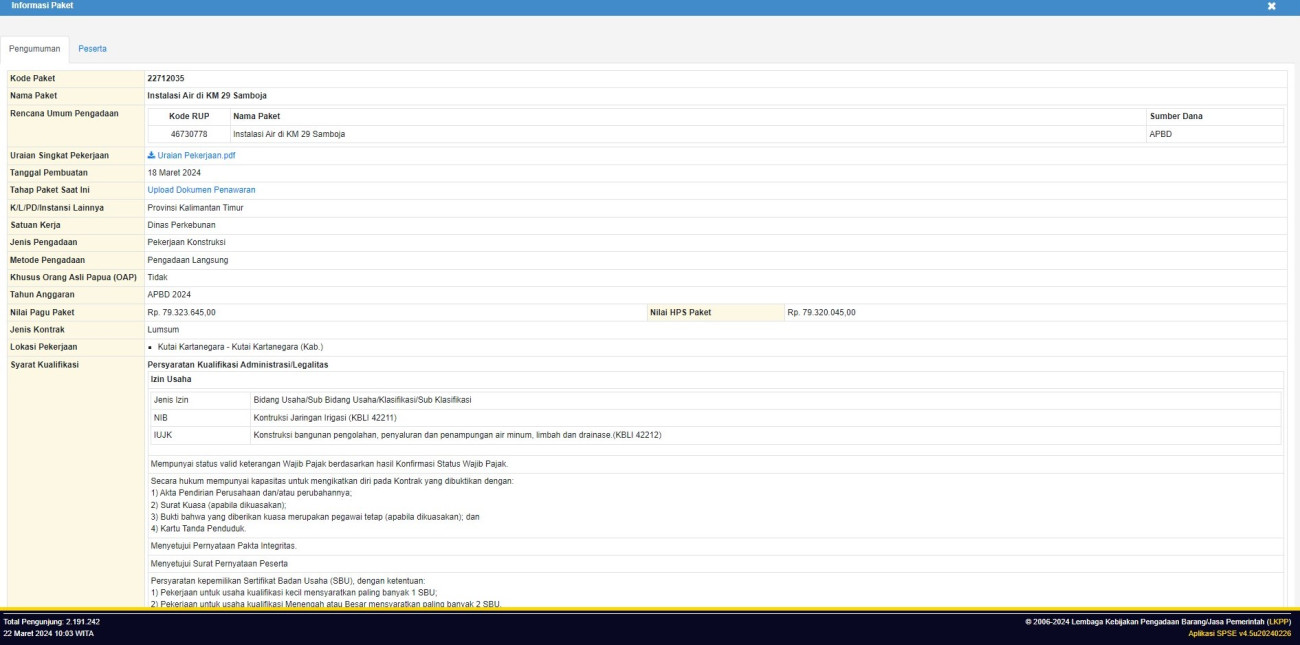Click the Total Pengunjung counter in footer
The image size is (1300, 645).
51,622
